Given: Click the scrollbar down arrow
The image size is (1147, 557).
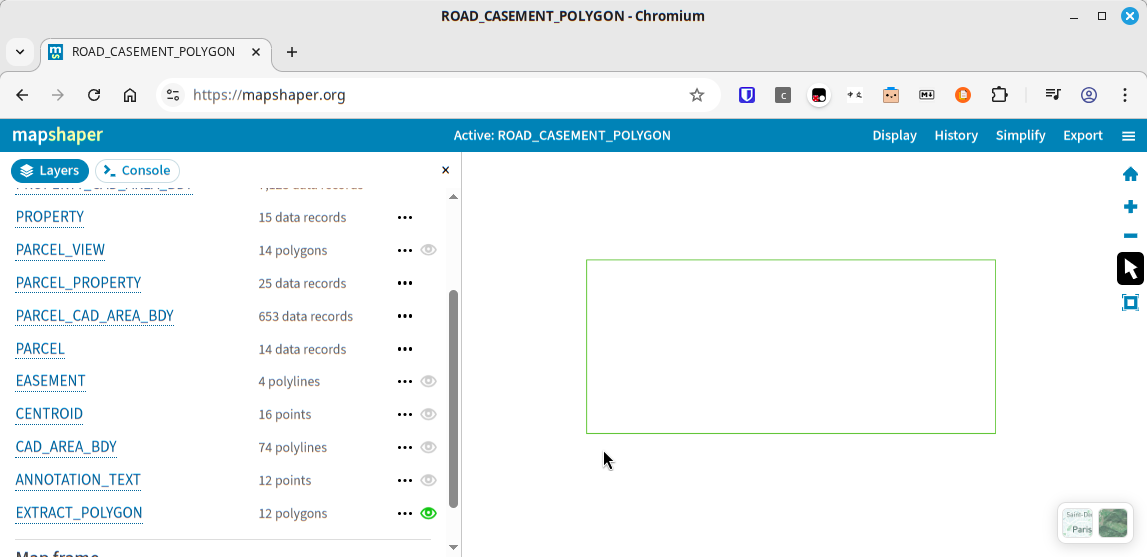Looking at the screenshot, I should click(454, 547).
